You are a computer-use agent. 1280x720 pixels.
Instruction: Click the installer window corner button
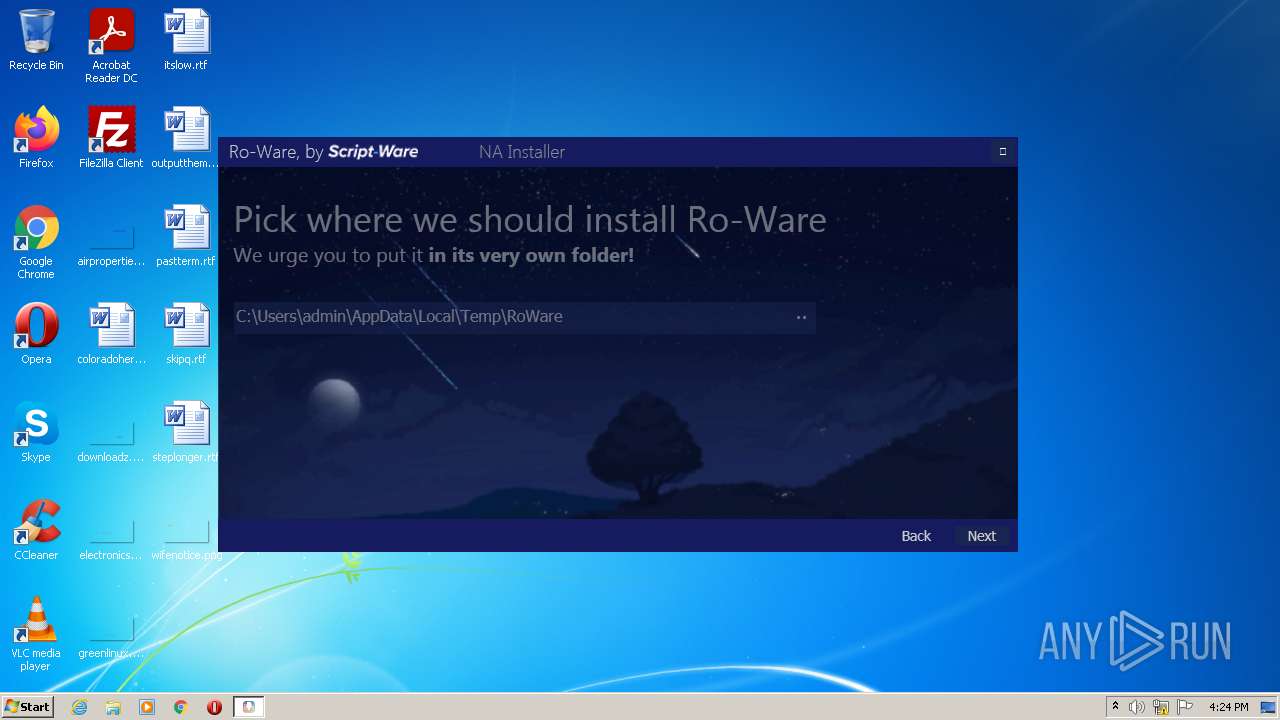[x=1002, y=152]
